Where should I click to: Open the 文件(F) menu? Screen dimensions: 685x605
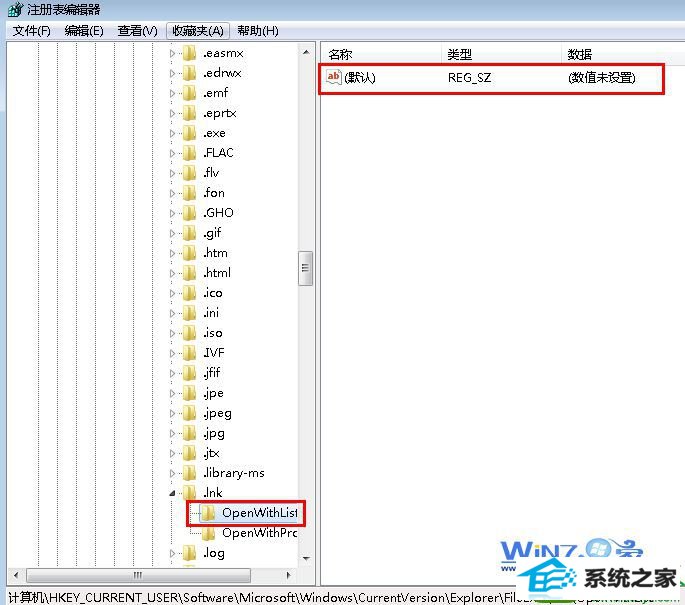point(31,31)
